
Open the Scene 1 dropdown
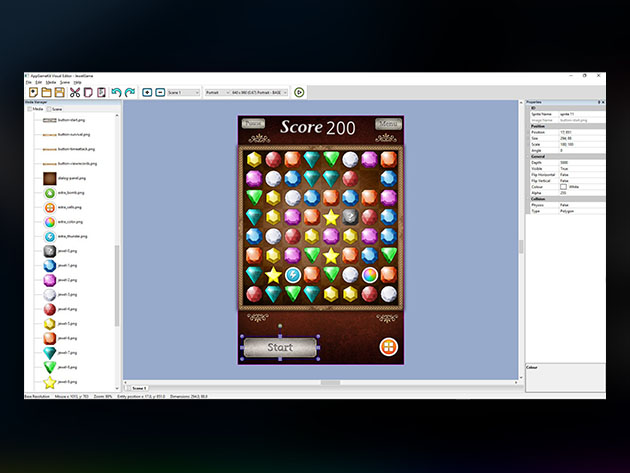(x=183, y=92)
